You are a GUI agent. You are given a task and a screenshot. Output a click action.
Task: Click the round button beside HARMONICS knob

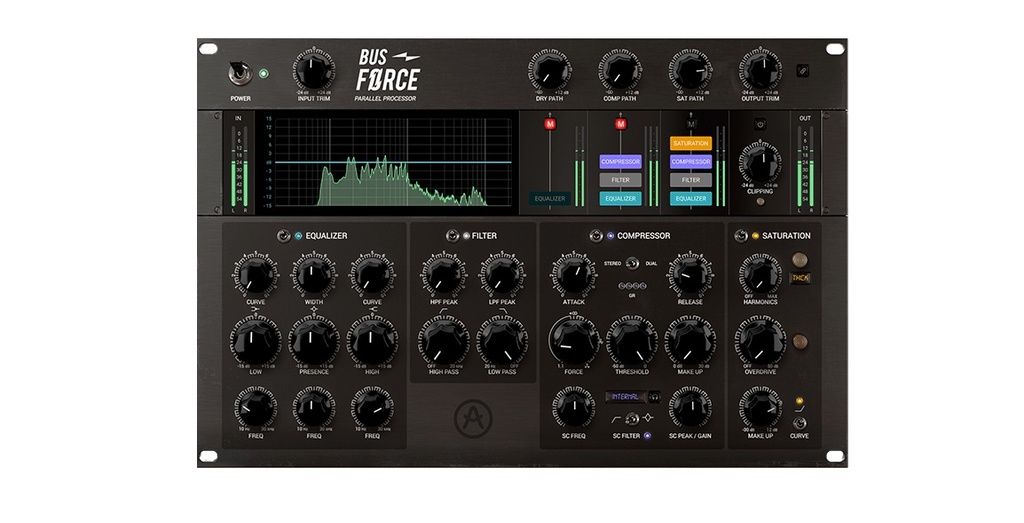(799, 260)
